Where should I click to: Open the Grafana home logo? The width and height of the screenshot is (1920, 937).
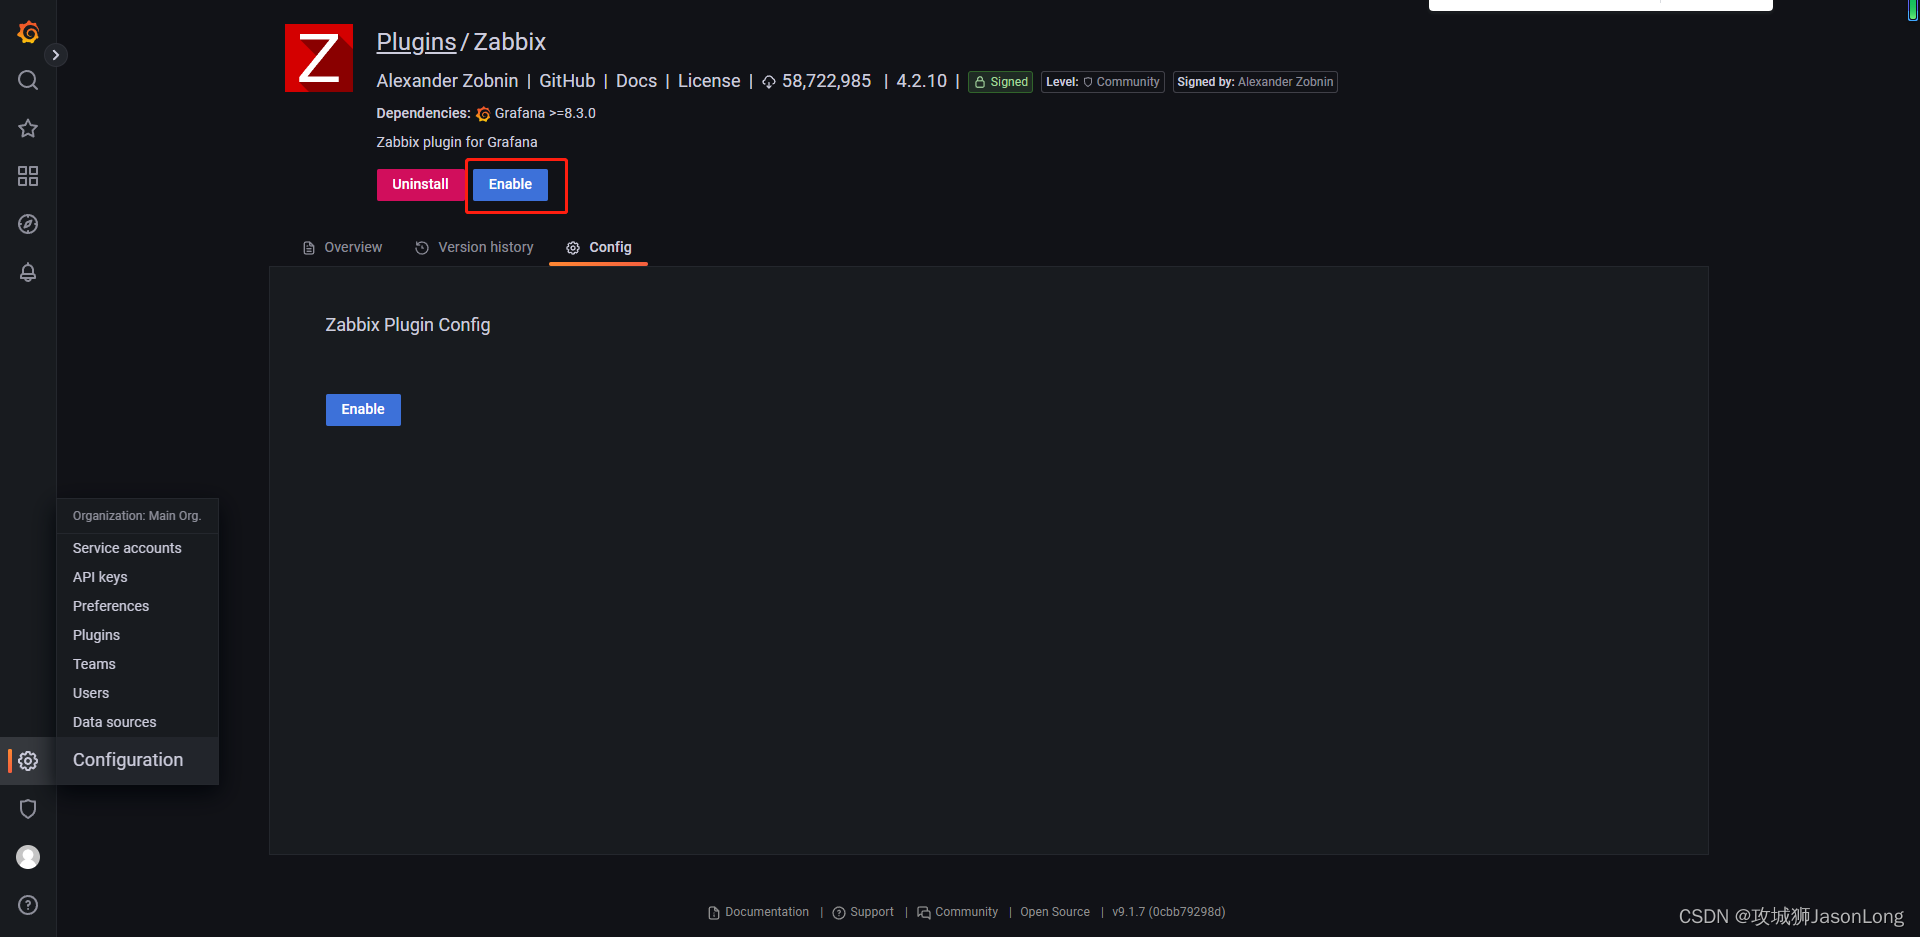pos(28,32)
